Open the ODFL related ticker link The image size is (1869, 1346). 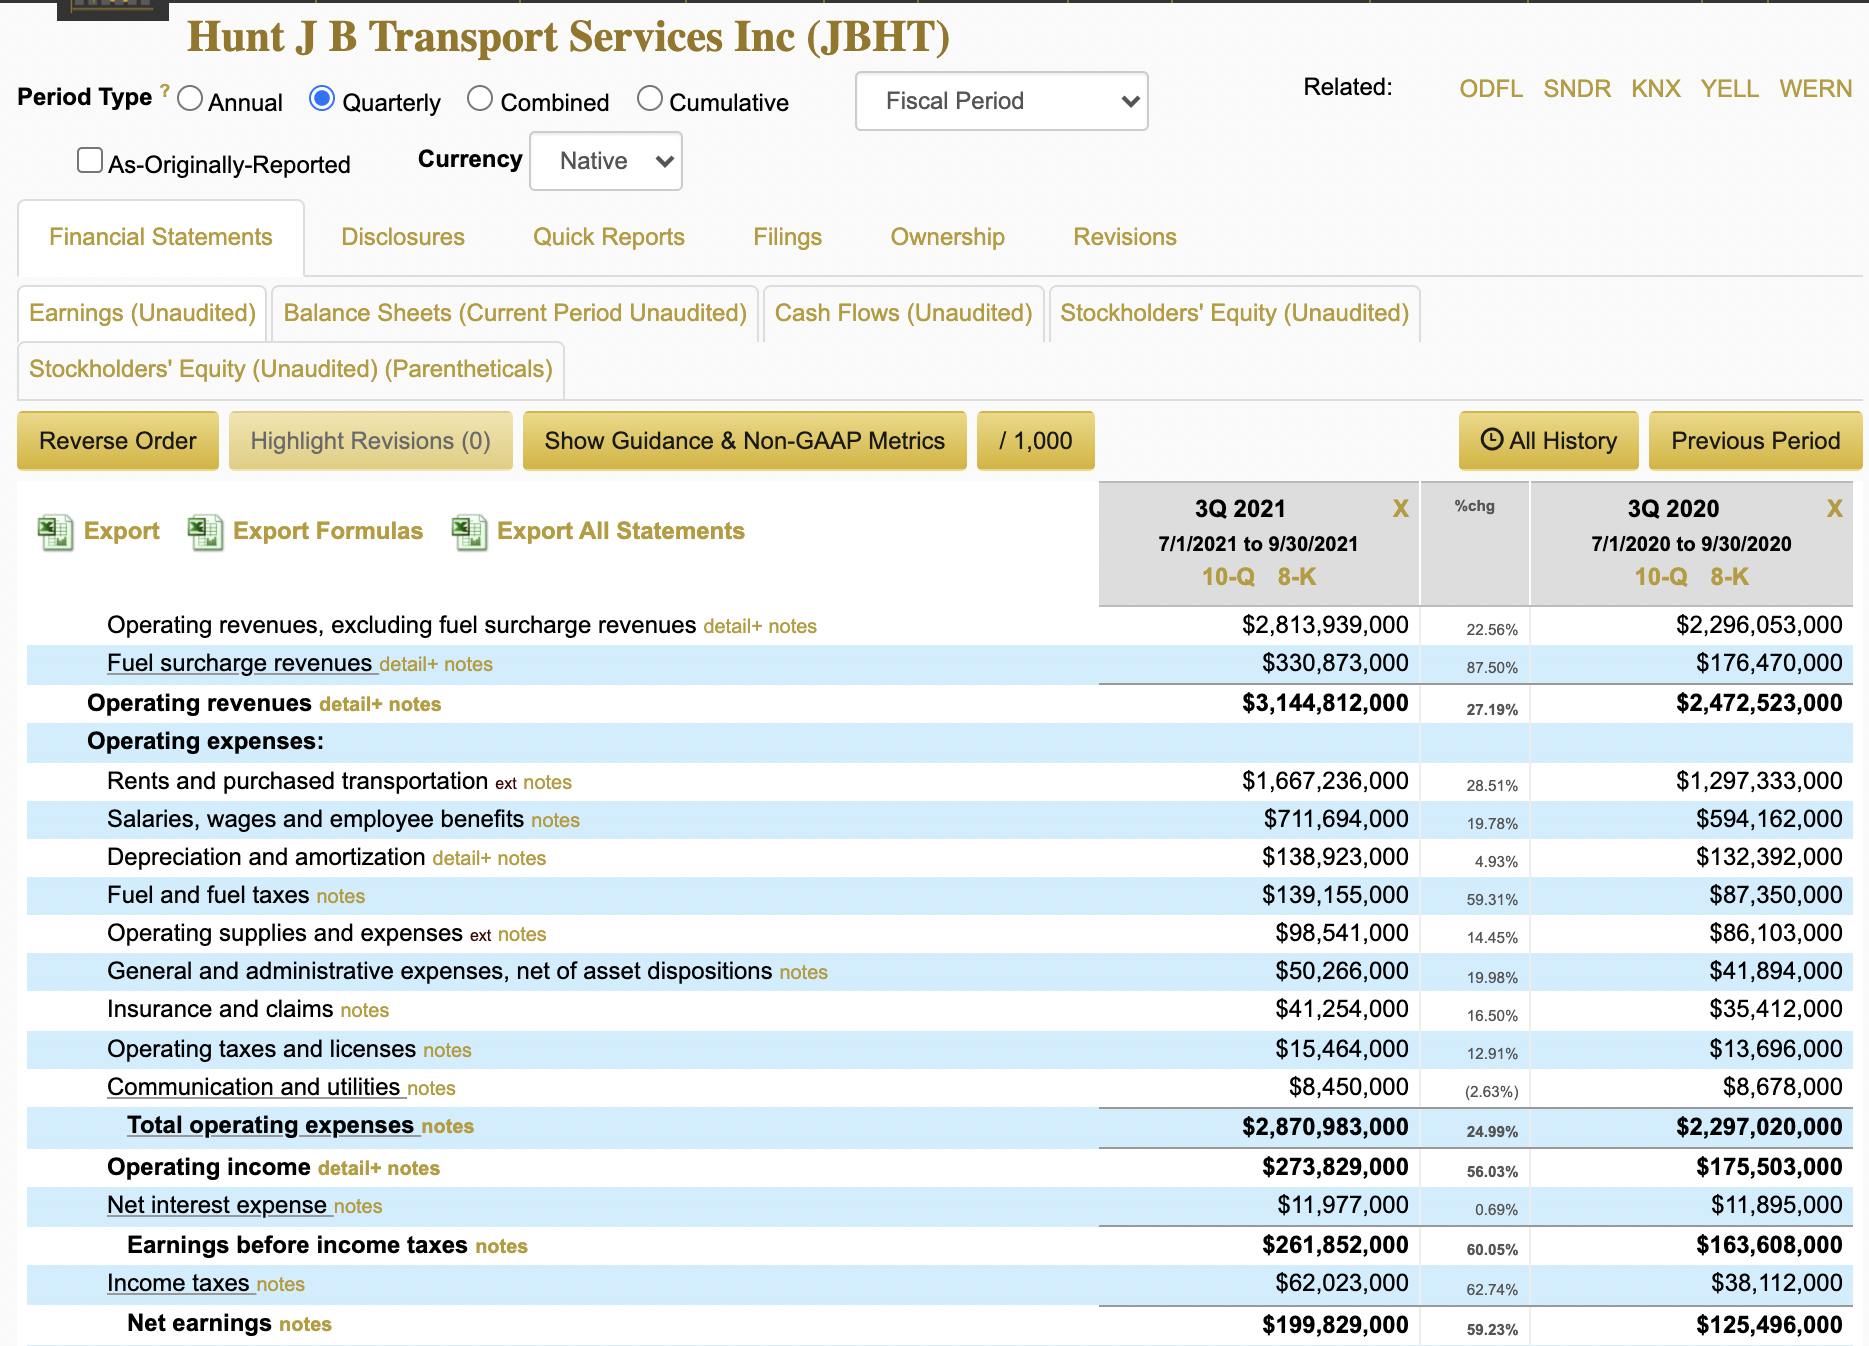pyautogui.click(x=1490, y=89)
